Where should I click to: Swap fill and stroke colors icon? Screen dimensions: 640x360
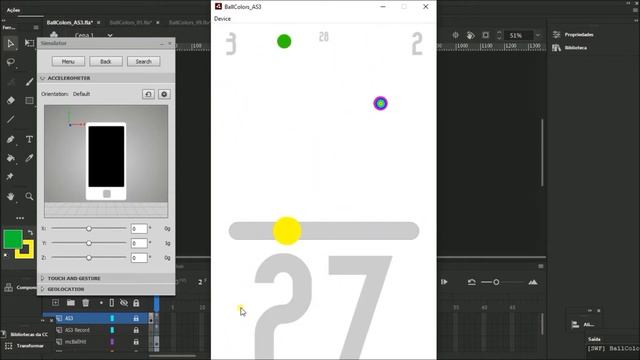click(30, 233)
